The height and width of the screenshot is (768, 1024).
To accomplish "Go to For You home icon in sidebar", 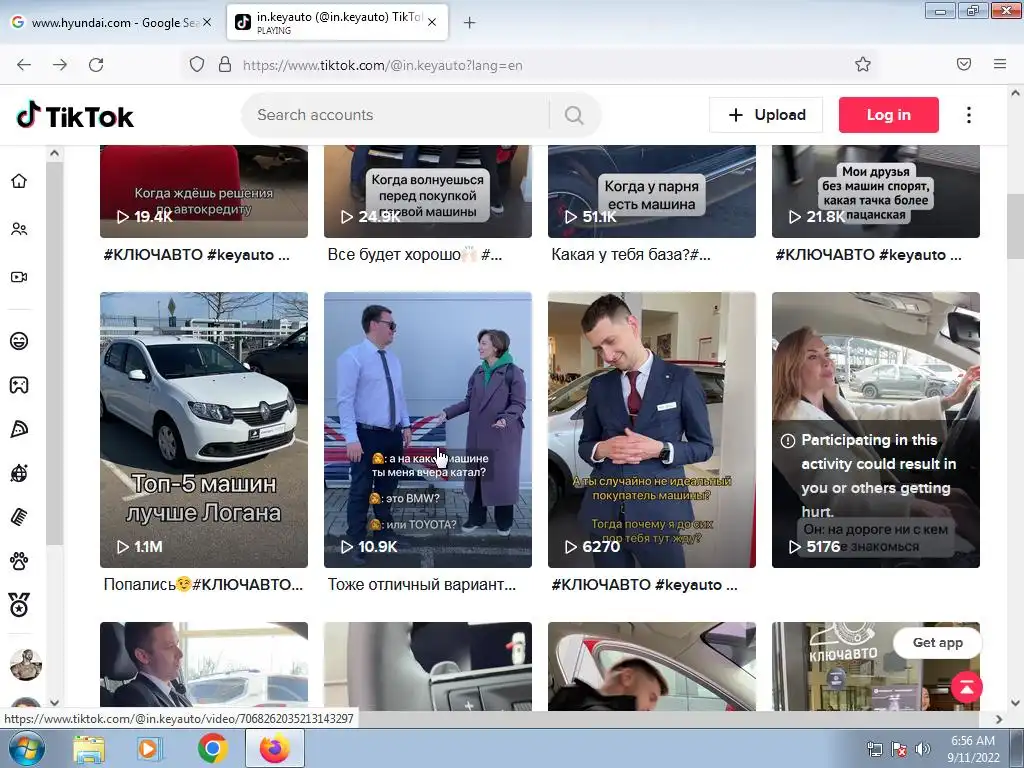I will (x=19, y=181).
